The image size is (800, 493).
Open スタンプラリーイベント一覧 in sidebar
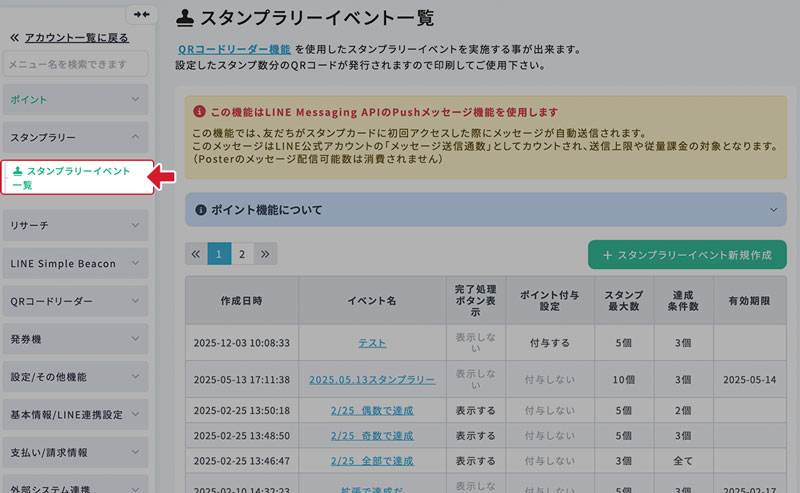click(x=77, y=178)
